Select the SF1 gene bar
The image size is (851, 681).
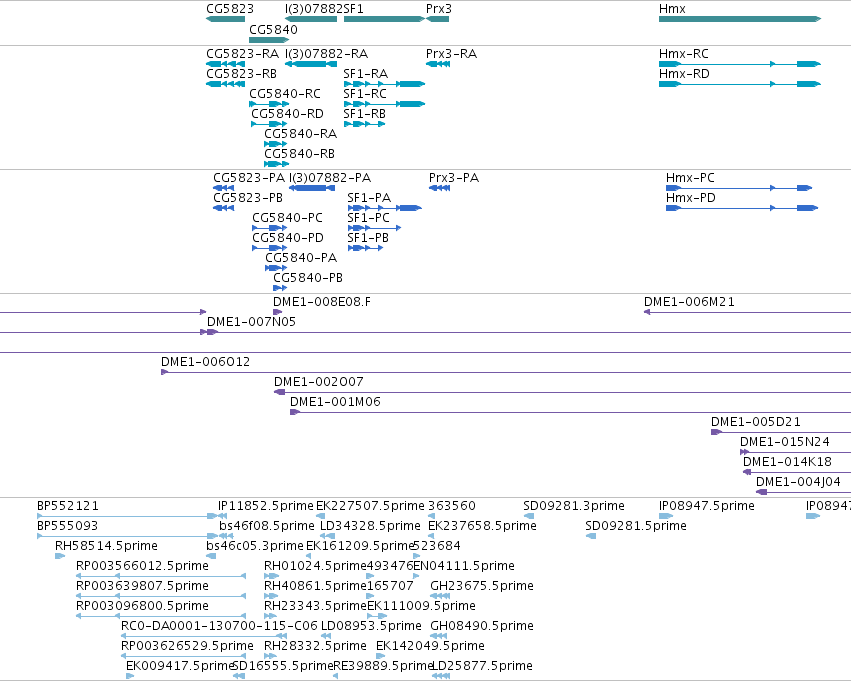coord(384,19)
